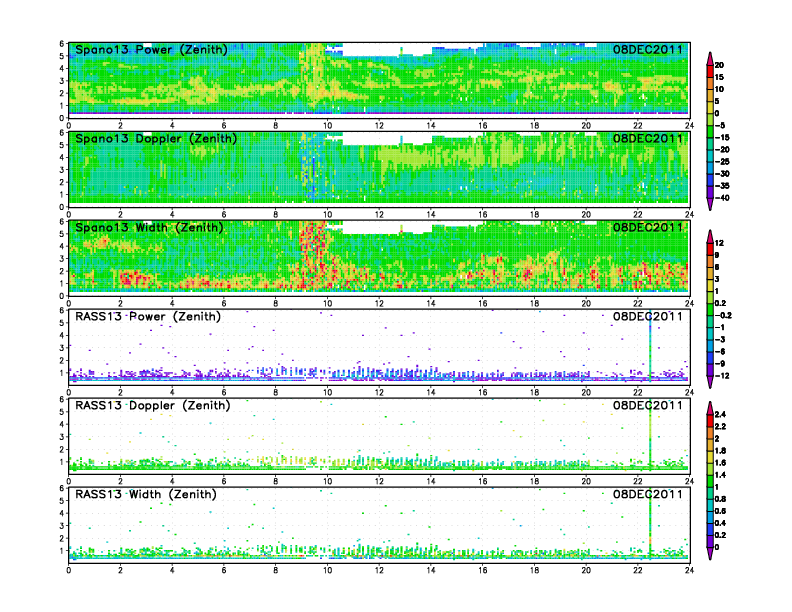The height and width of the screenshot is (612, 792).
Task: Click hour 8 tick label under Spano13 Width plot
Action: click(x=276, y=303)
